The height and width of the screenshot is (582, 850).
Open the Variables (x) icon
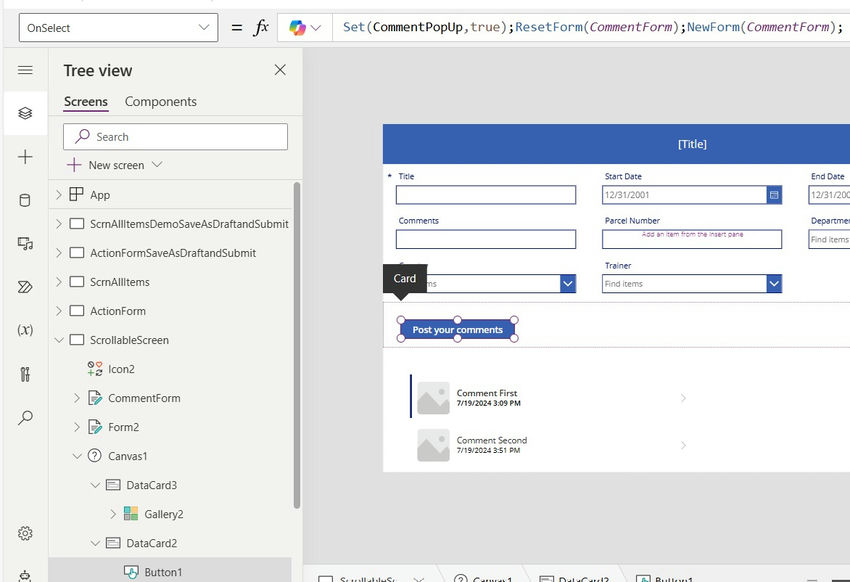[25, 329]
